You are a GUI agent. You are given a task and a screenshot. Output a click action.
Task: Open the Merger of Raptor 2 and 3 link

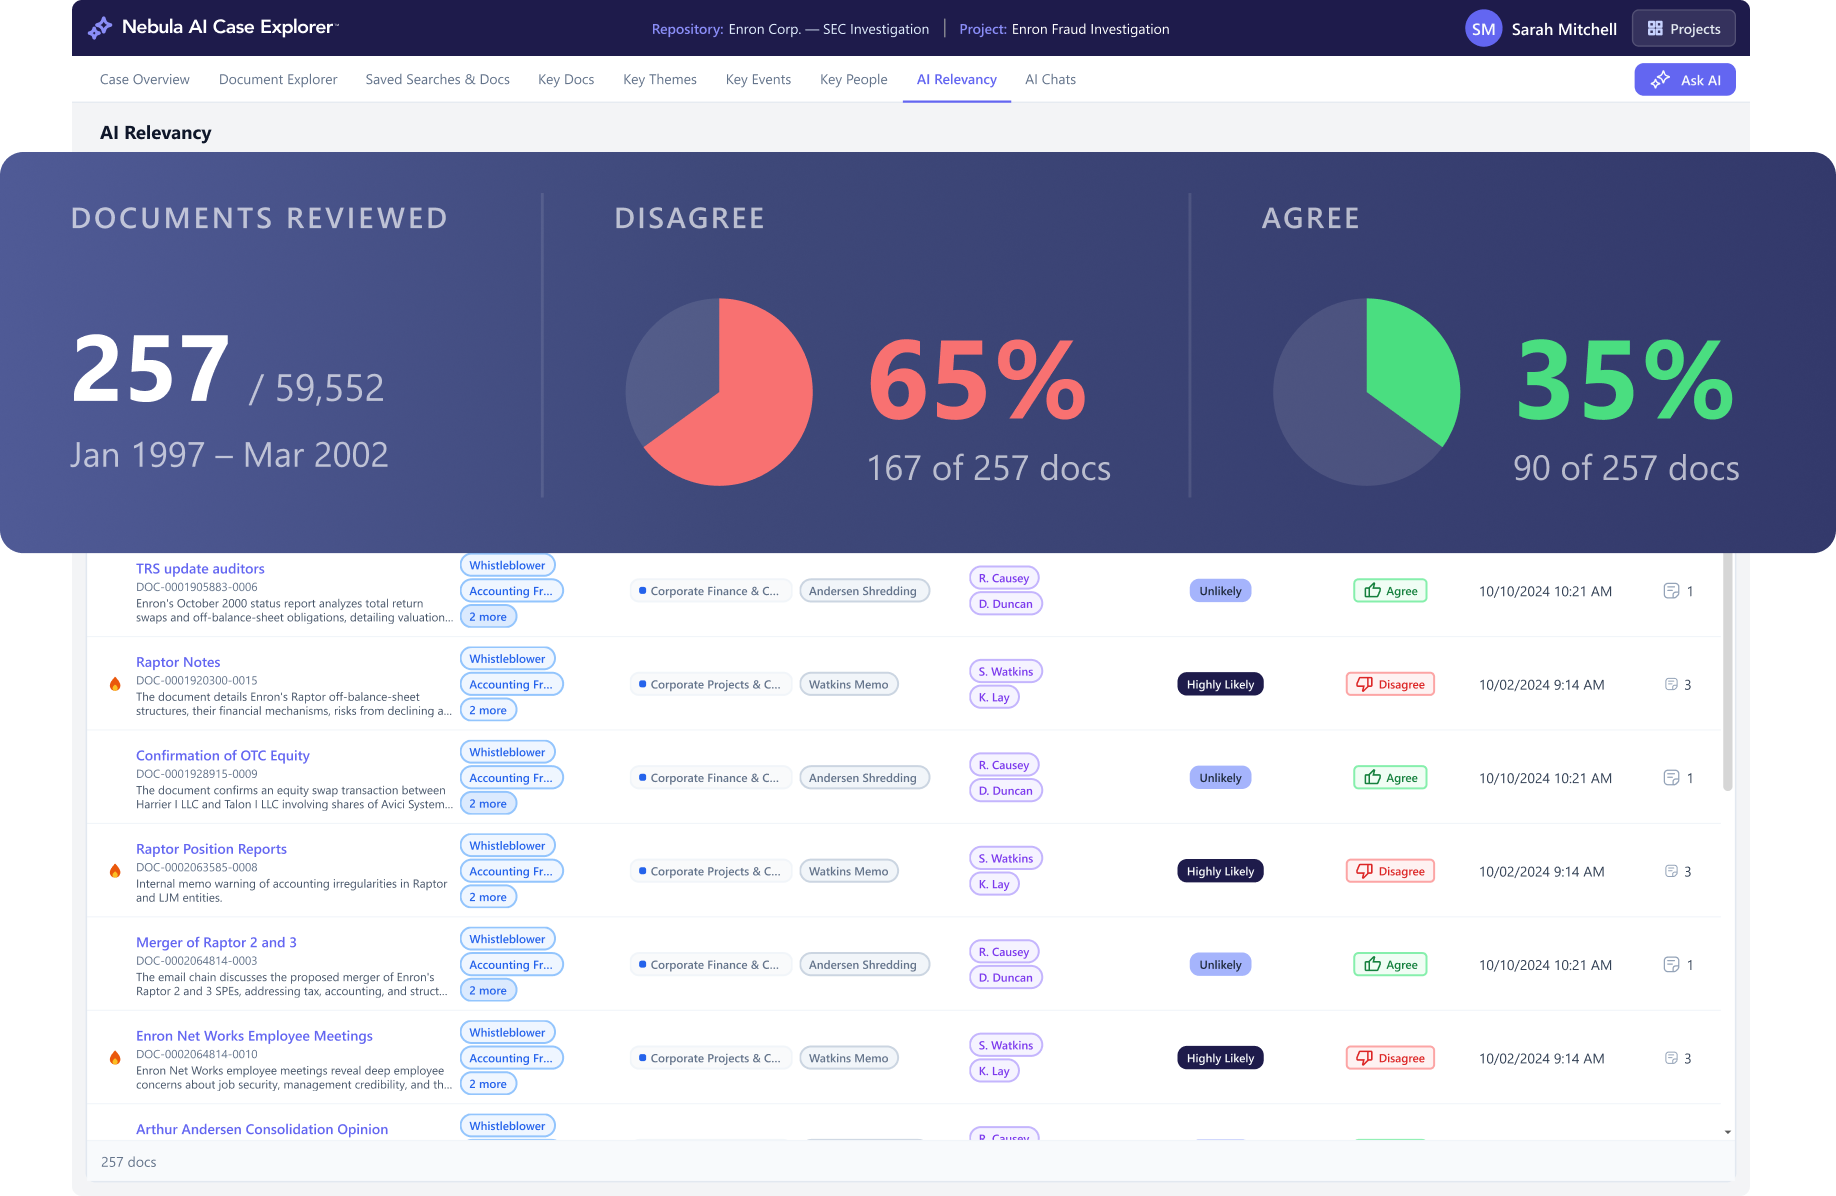pyautogui.click(x=216, y=942)
